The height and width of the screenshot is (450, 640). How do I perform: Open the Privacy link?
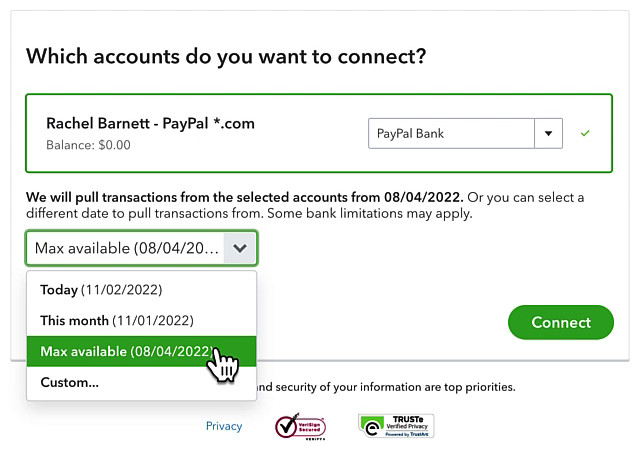tap(224, 426)
